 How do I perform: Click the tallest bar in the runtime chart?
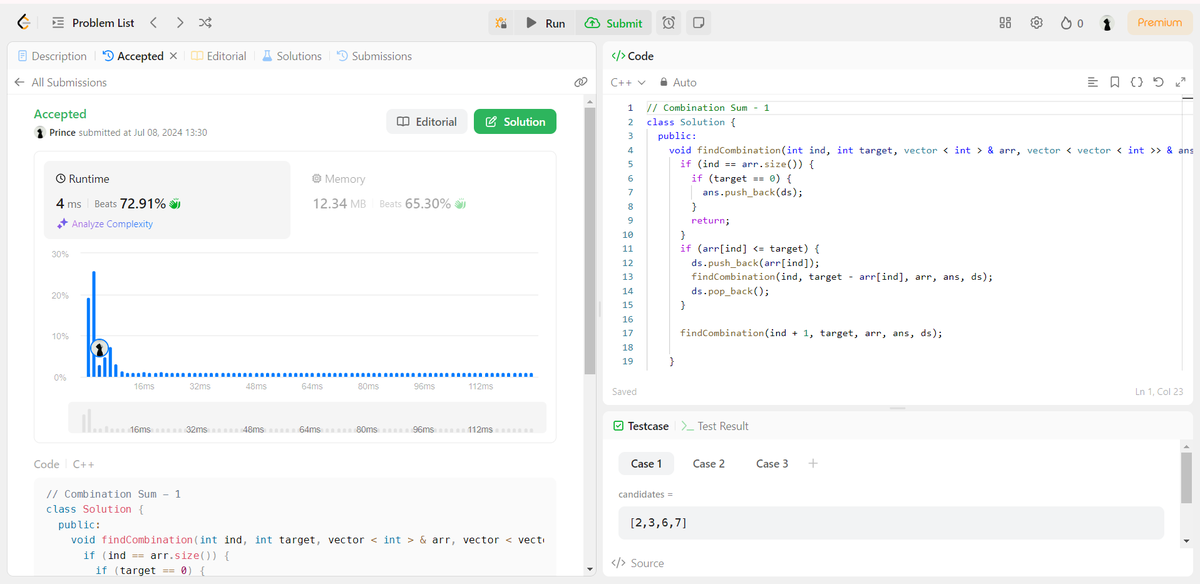94,323
